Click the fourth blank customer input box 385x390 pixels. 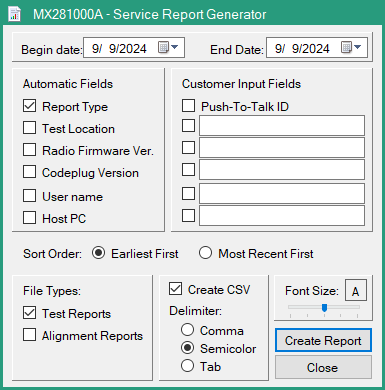[x=282, y=193]
